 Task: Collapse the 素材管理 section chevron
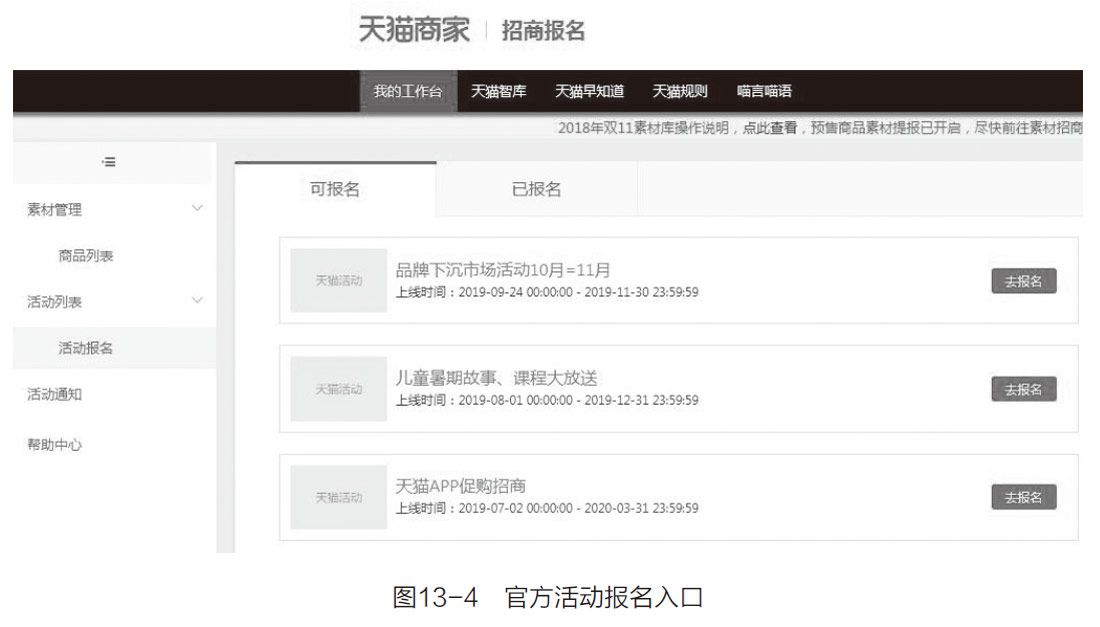click(x=197, y=208)
